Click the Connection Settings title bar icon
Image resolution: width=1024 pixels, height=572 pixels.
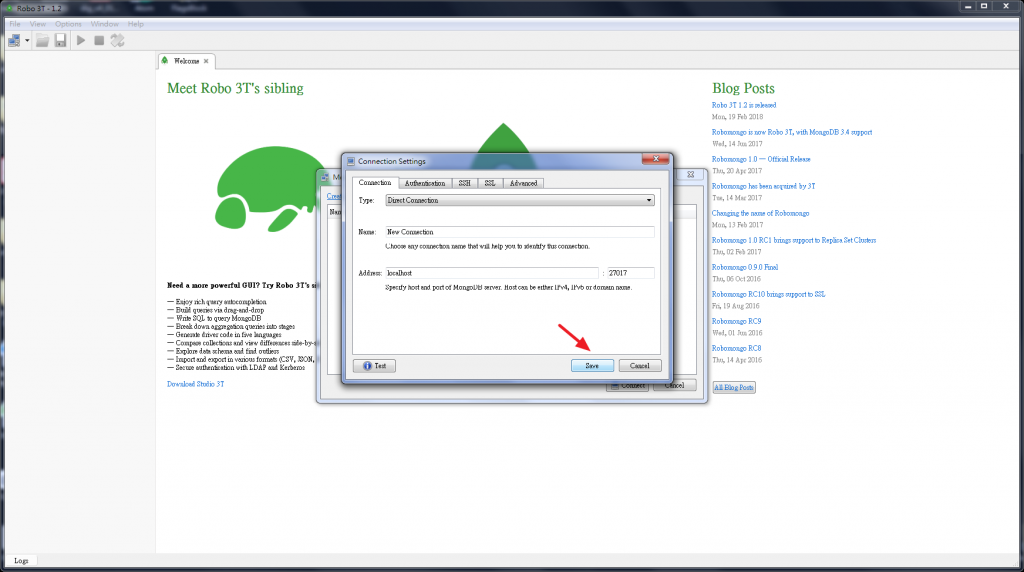[351, 161]
